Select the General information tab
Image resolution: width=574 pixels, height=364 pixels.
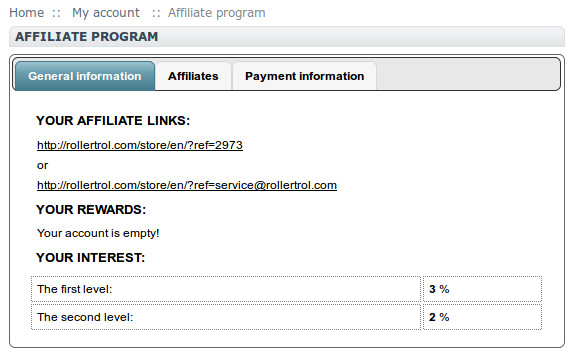[85, 76]
